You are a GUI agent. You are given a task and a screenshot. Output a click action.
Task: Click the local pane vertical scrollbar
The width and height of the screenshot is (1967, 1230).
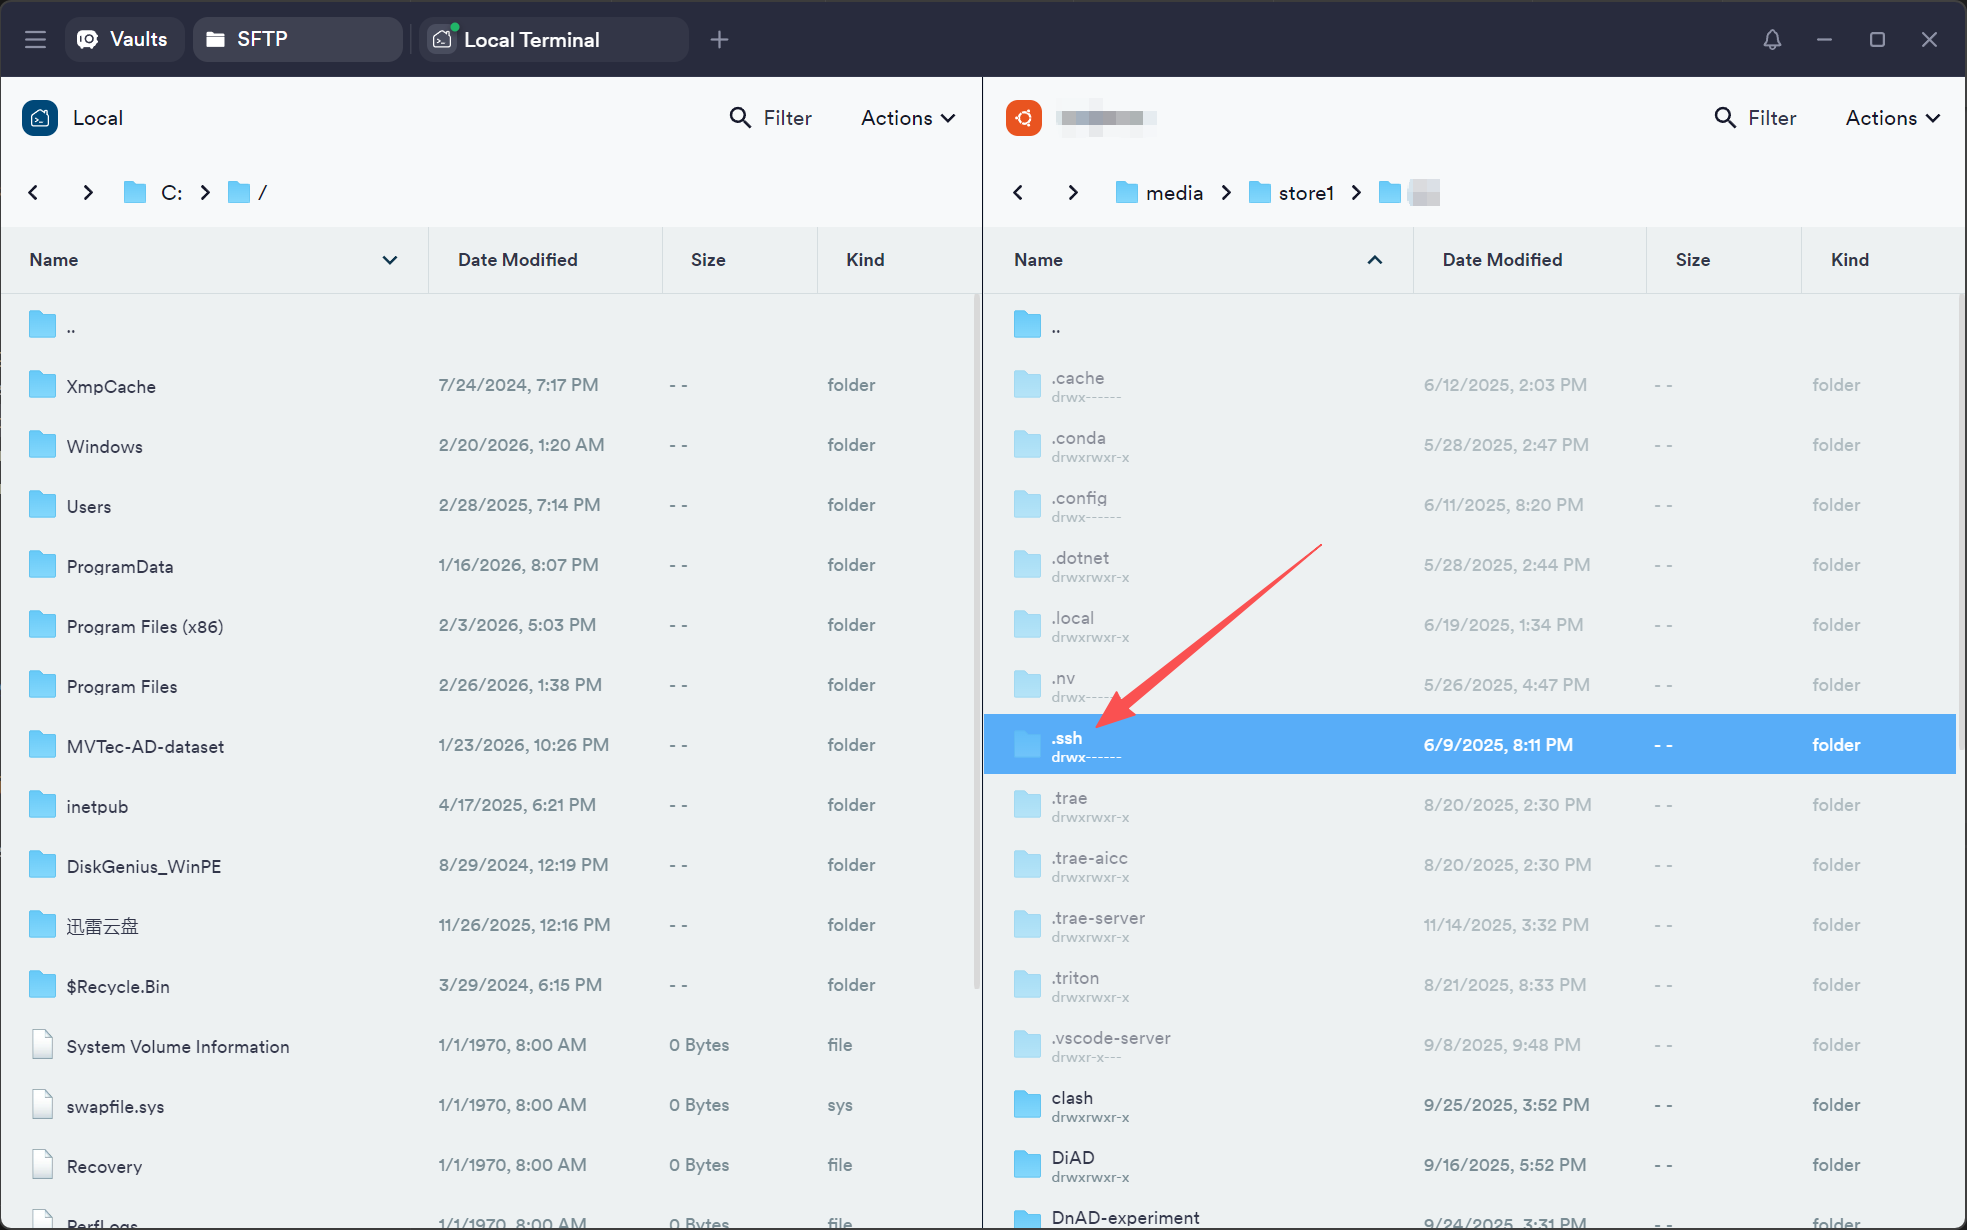click(x=976, y=640)
